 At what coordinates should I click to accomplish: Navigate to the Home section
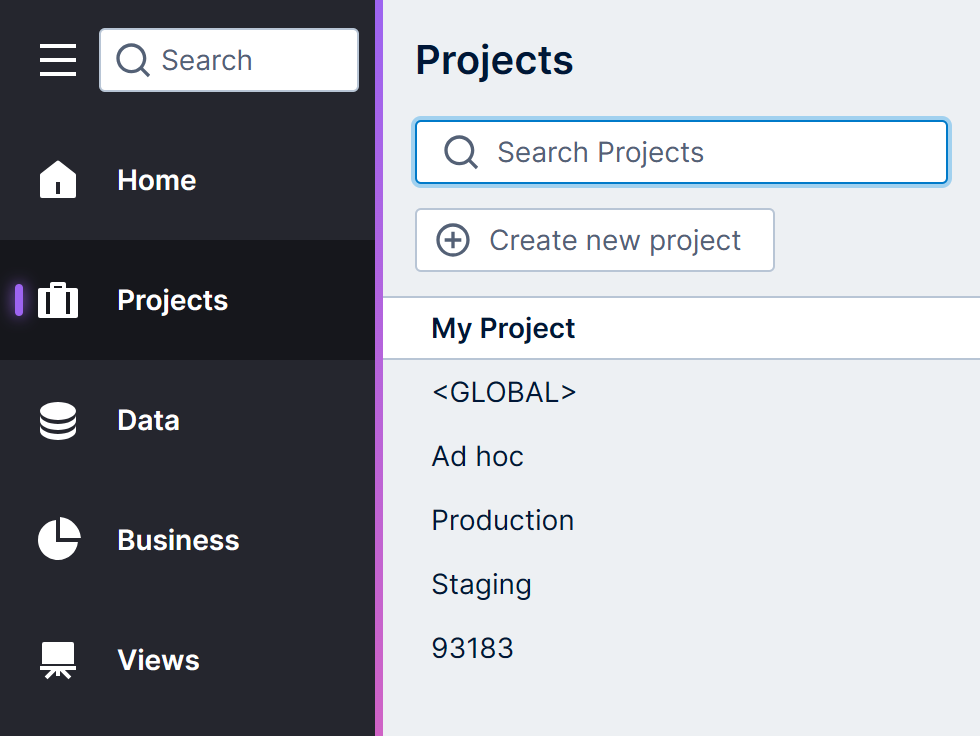pyautogui.click(x=156, y=180)
